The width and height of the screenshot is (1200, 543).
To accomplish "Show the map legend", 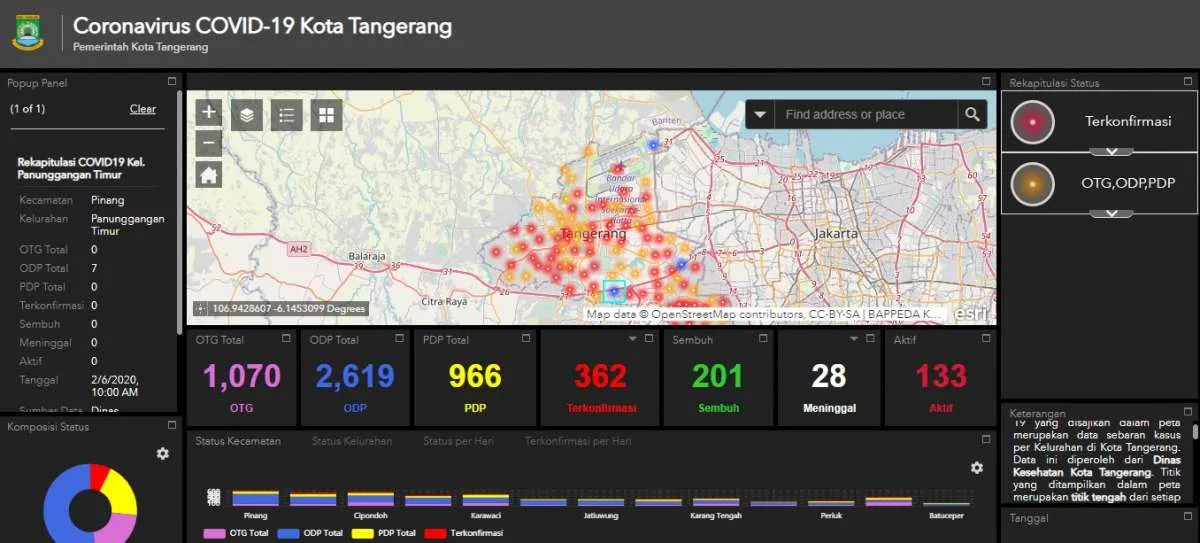I will 287,115.
